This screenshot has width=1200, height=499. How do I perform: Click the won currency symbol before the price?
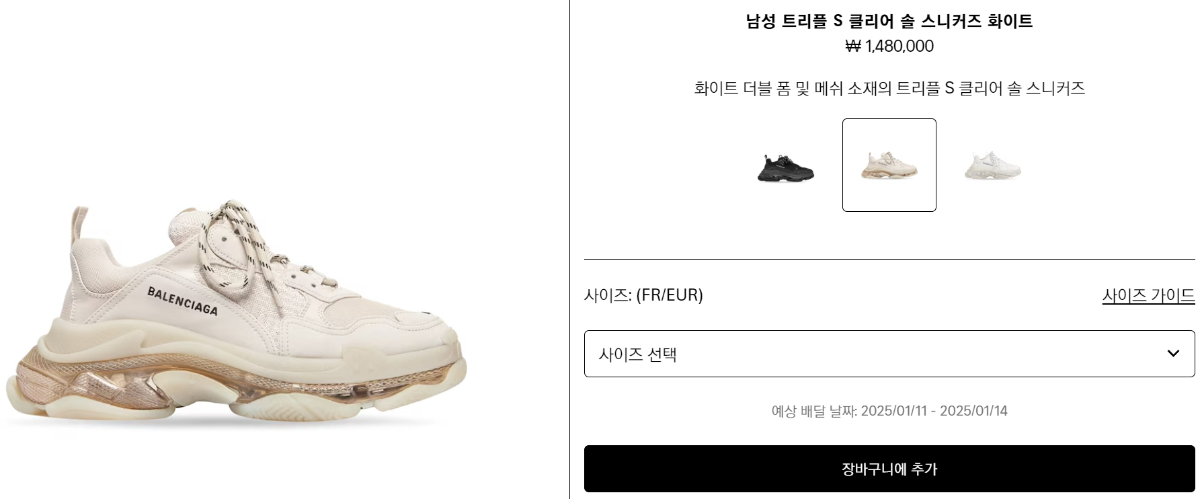point(853,46)
